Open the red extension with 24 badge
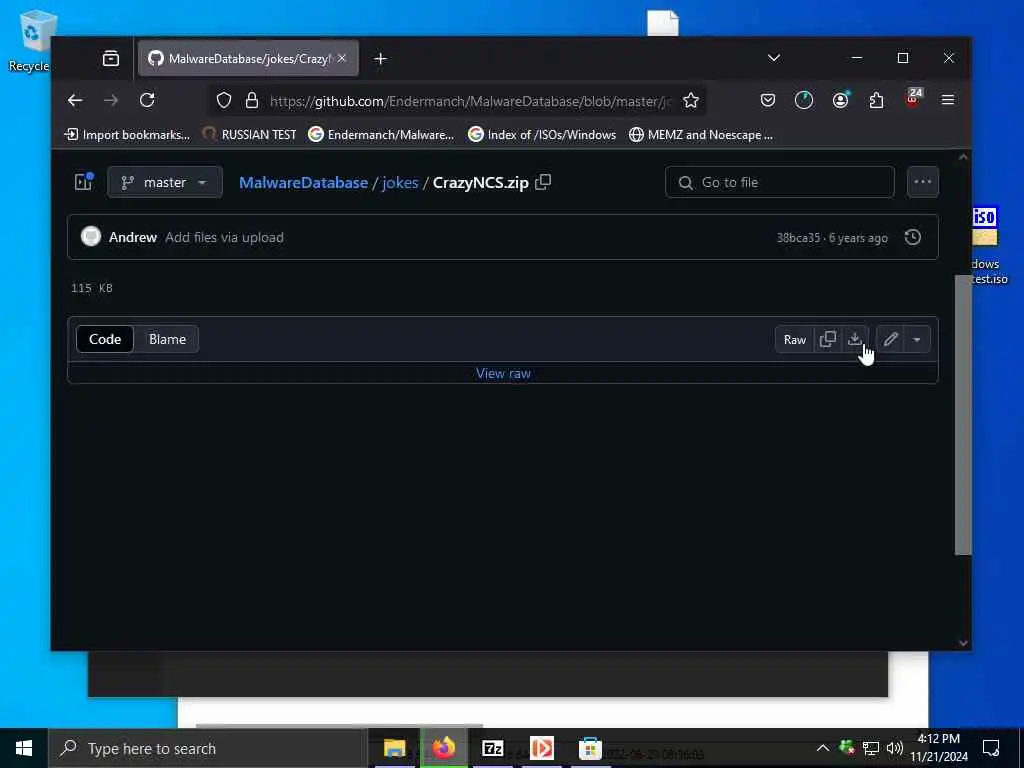The image size is (1024, 768). (912, 99)
